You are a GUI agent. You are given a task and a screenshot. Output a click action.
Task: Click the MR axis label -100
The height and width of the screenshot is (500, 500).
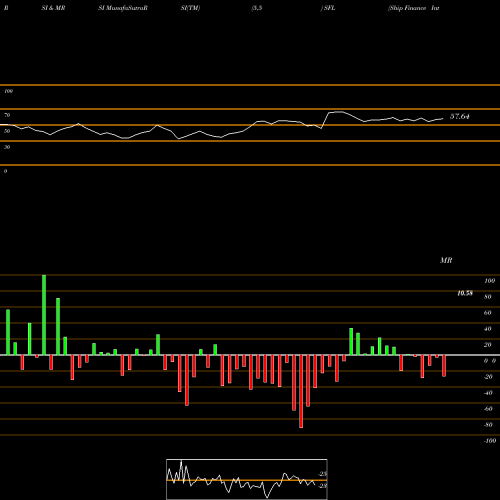click(x=489, y=441)
